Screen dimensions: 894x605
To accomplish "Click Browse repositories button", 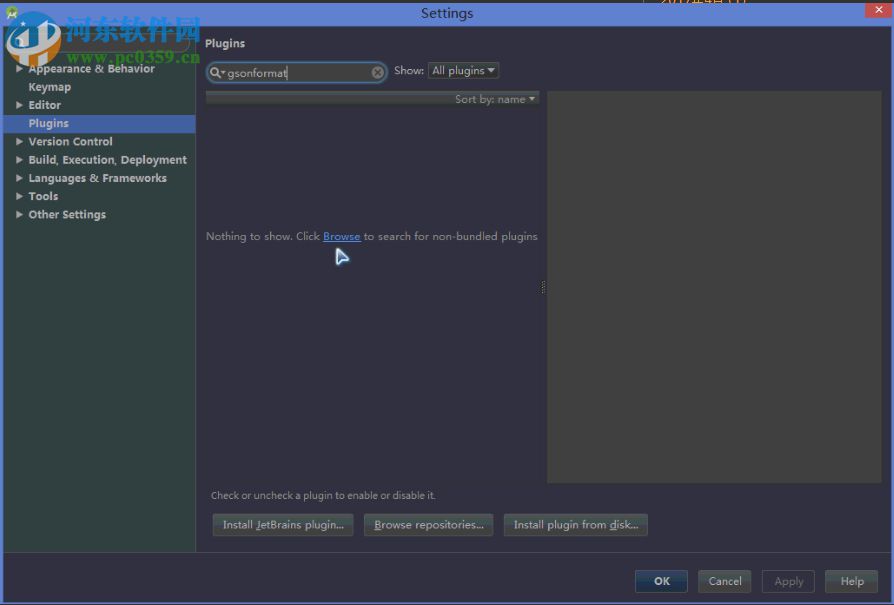I will pos(428,524).
